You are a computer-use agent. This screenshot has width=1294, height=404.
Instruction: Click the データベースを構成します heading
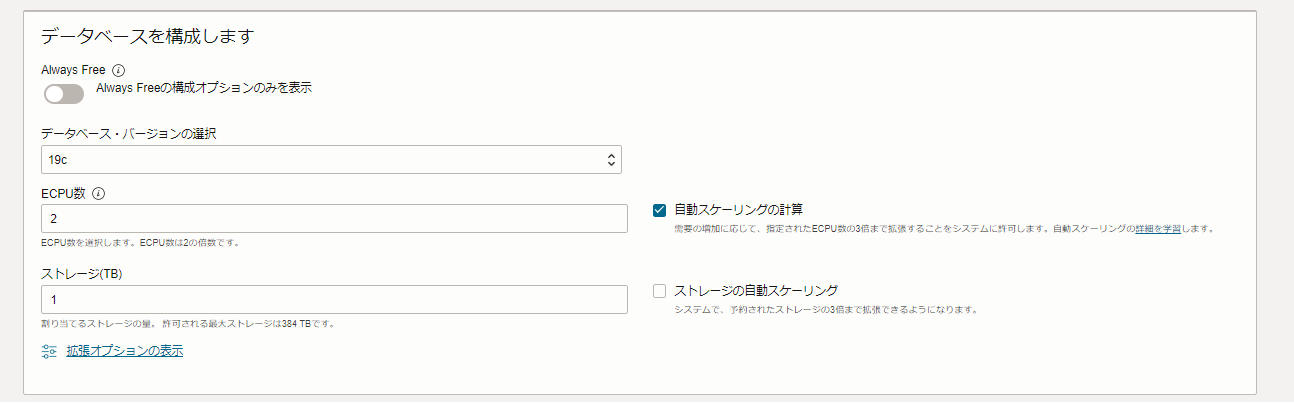coord(148,37)
